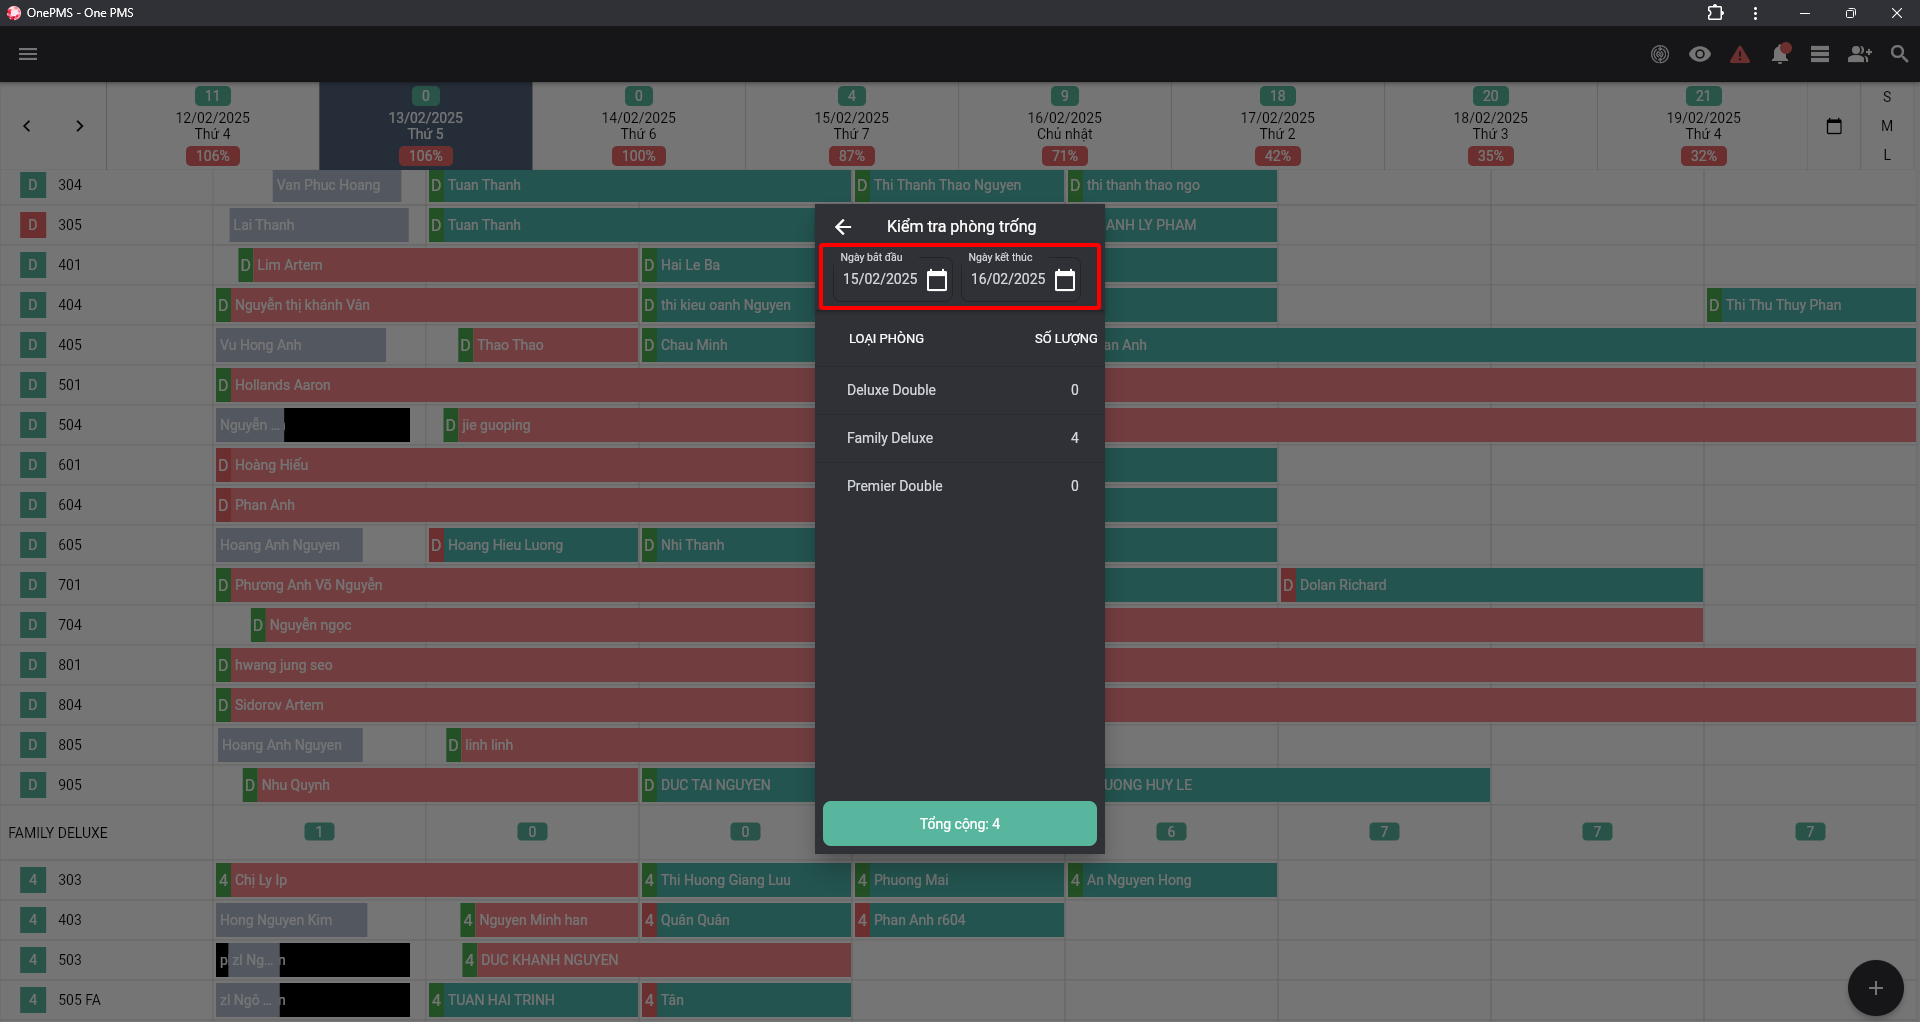
Task: Click the sync refresh circular icon
Action: pos(1660,54)
